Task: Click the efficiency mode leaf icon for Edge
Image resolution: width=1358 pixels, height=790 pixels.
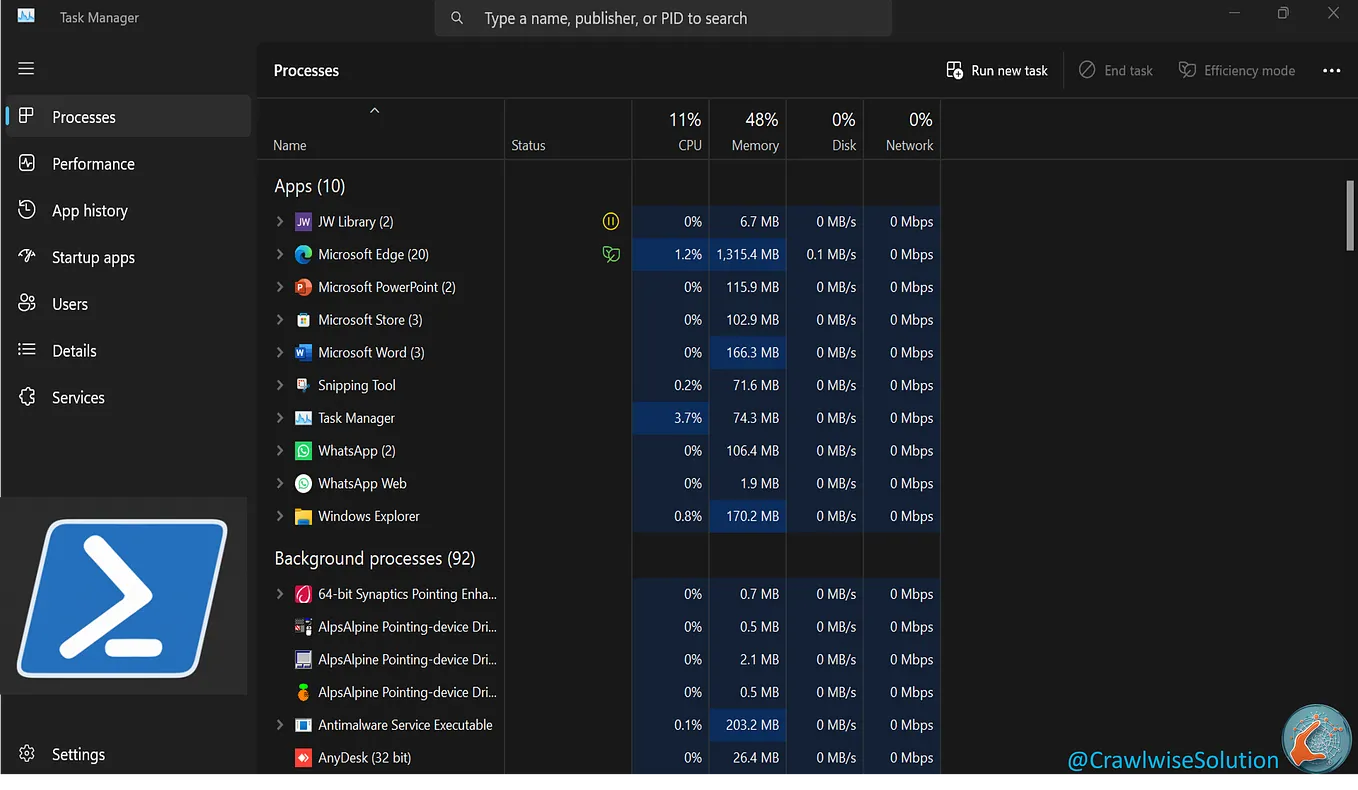Action: tap(611, 254)
